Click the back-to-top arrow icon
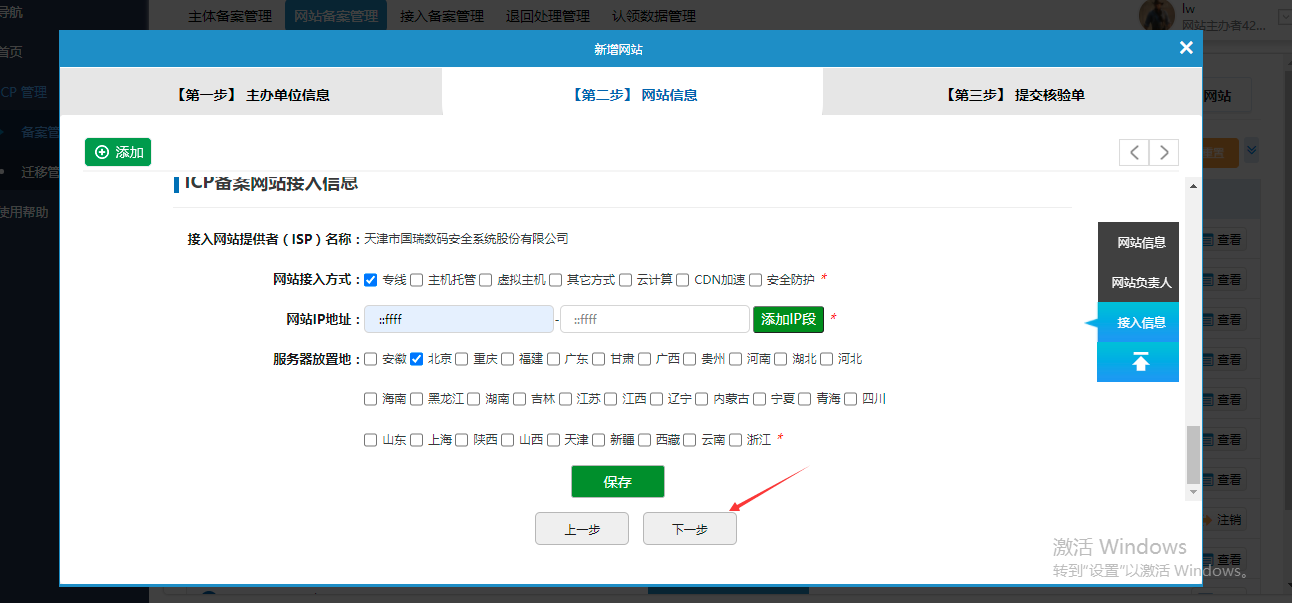Image resolution: width=1292 pixels, height=603 pixels. pyautogui.click(x=1140, y=362)
